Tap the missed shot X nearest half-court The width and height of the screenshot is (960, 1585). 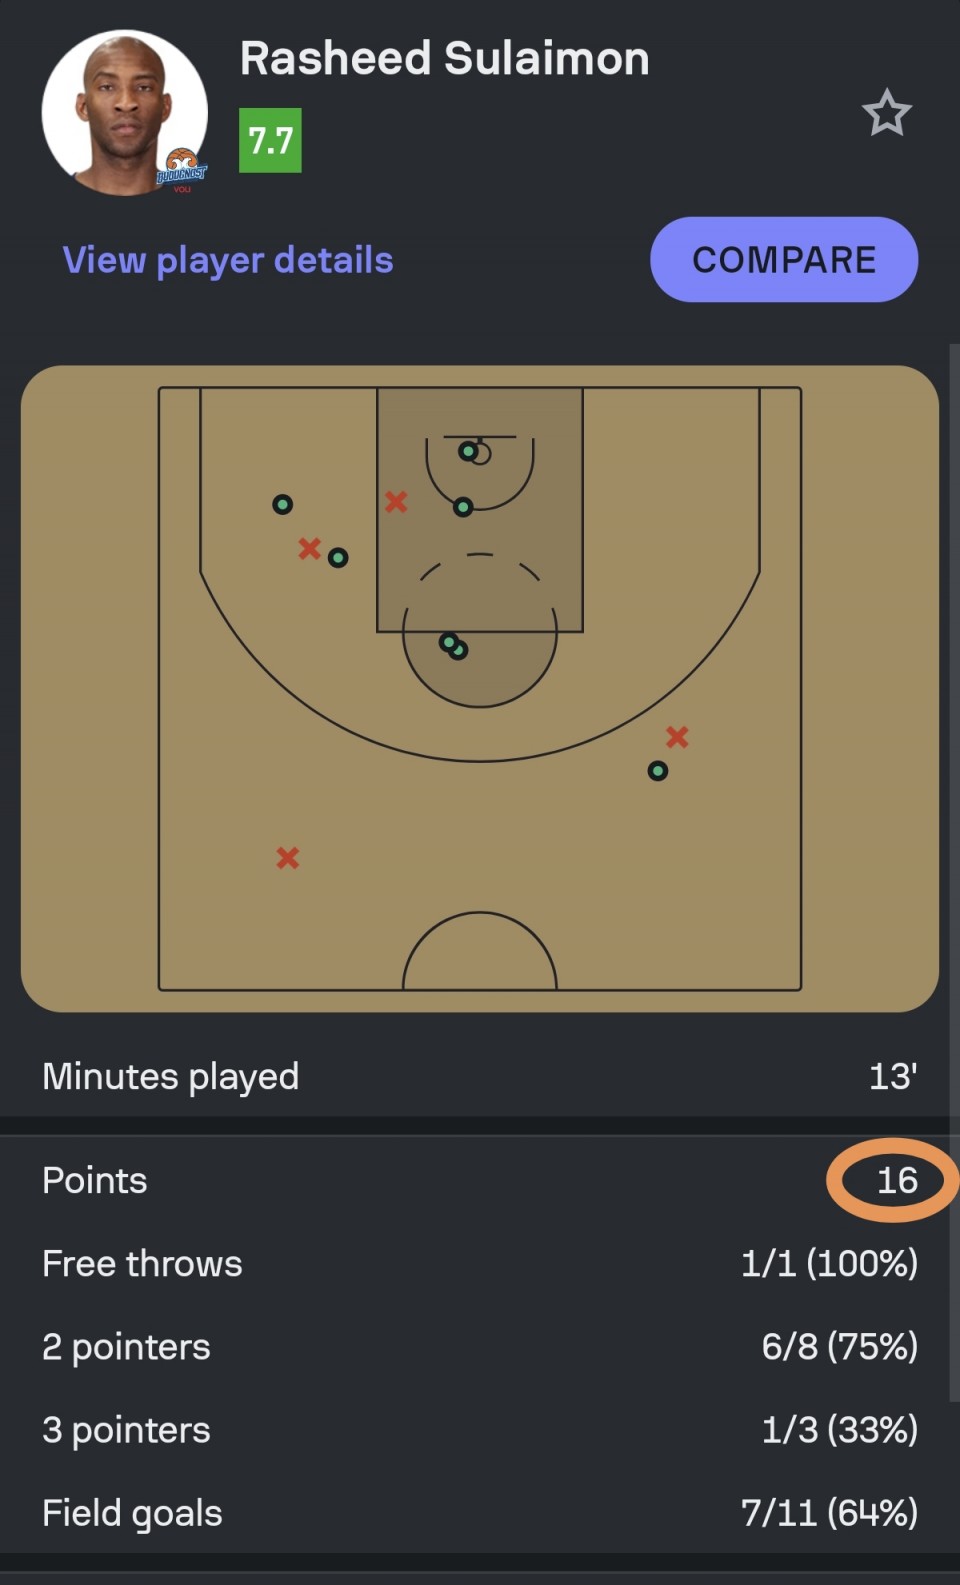pyautogui.click(x=288, y=858)
